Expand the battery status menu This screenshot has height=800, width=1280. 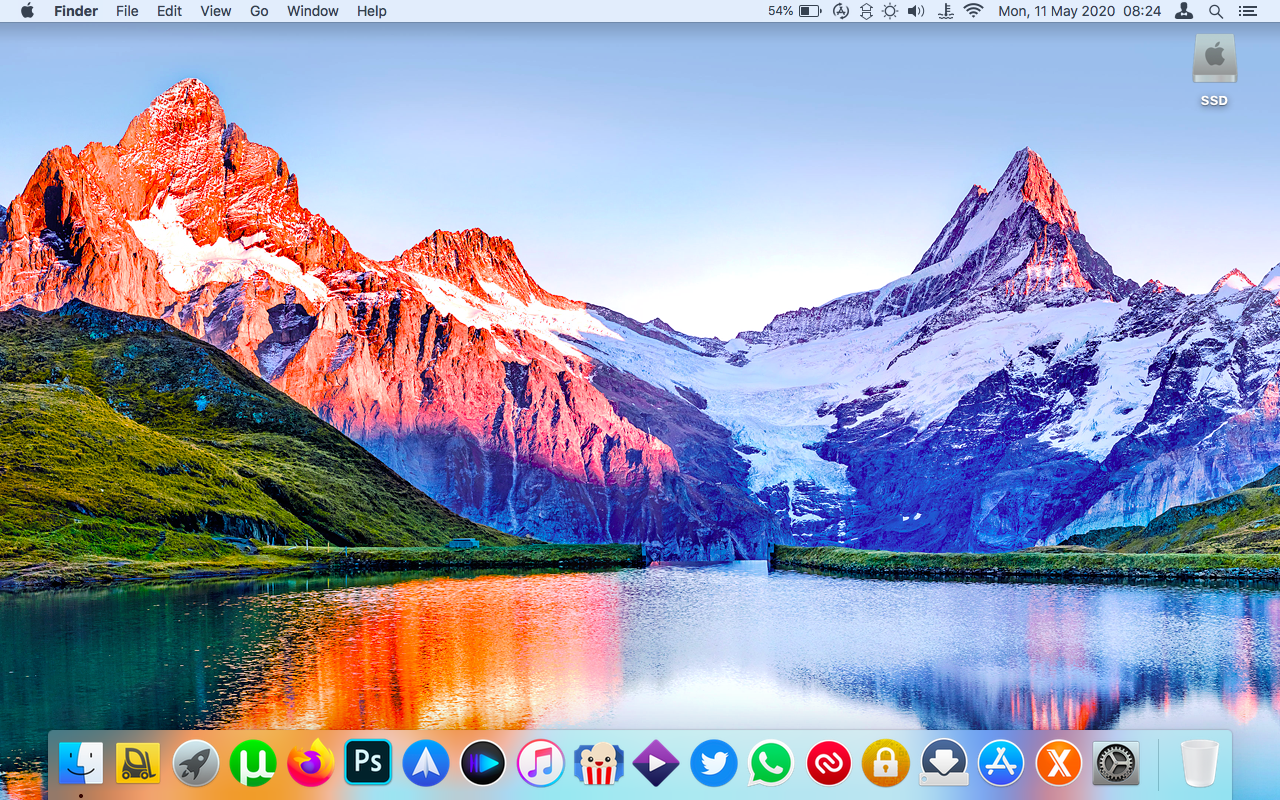tap(809, 11)
